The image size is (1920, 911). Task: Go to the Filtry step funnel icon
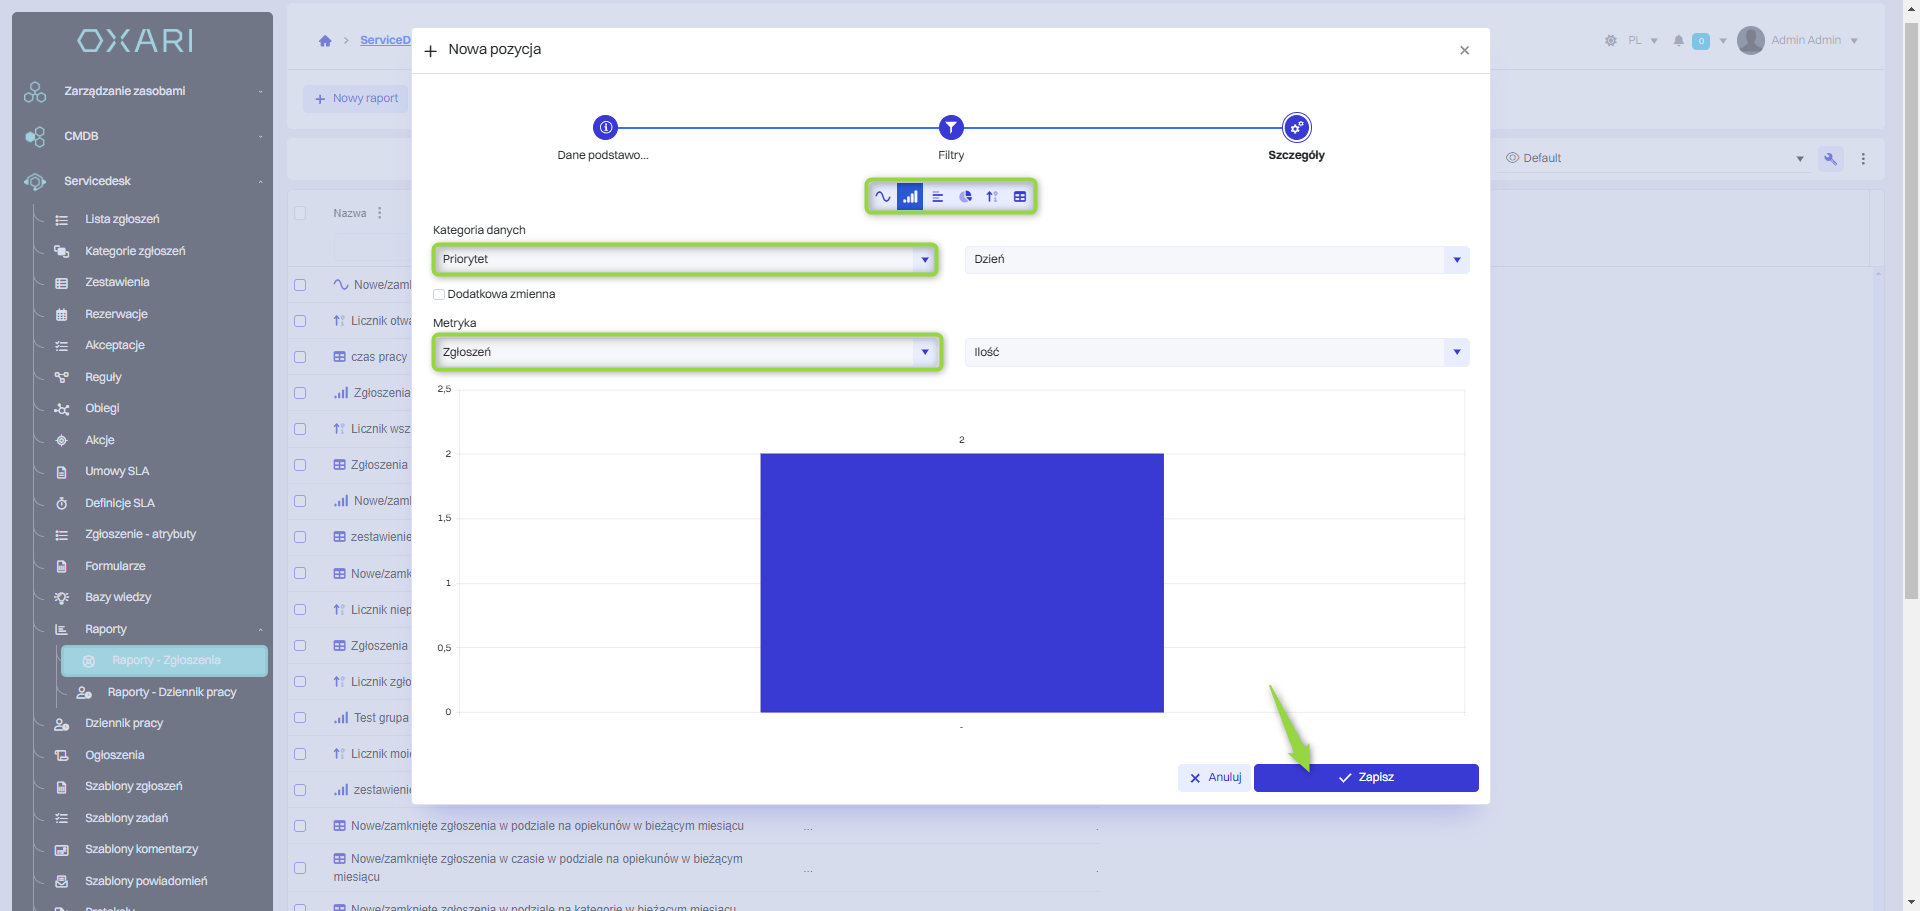pyautogui.click(x=951, y=128)
